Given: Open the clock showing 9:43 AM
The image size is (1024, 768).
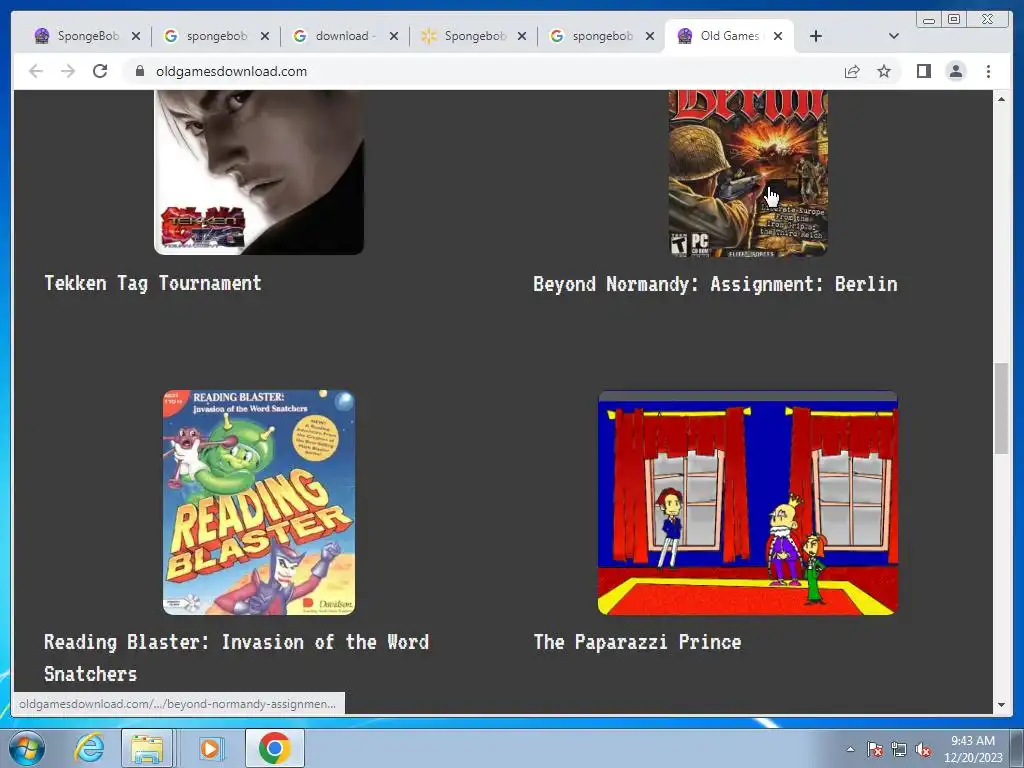Looking at the screenshot, I should (x=973, y=749).
